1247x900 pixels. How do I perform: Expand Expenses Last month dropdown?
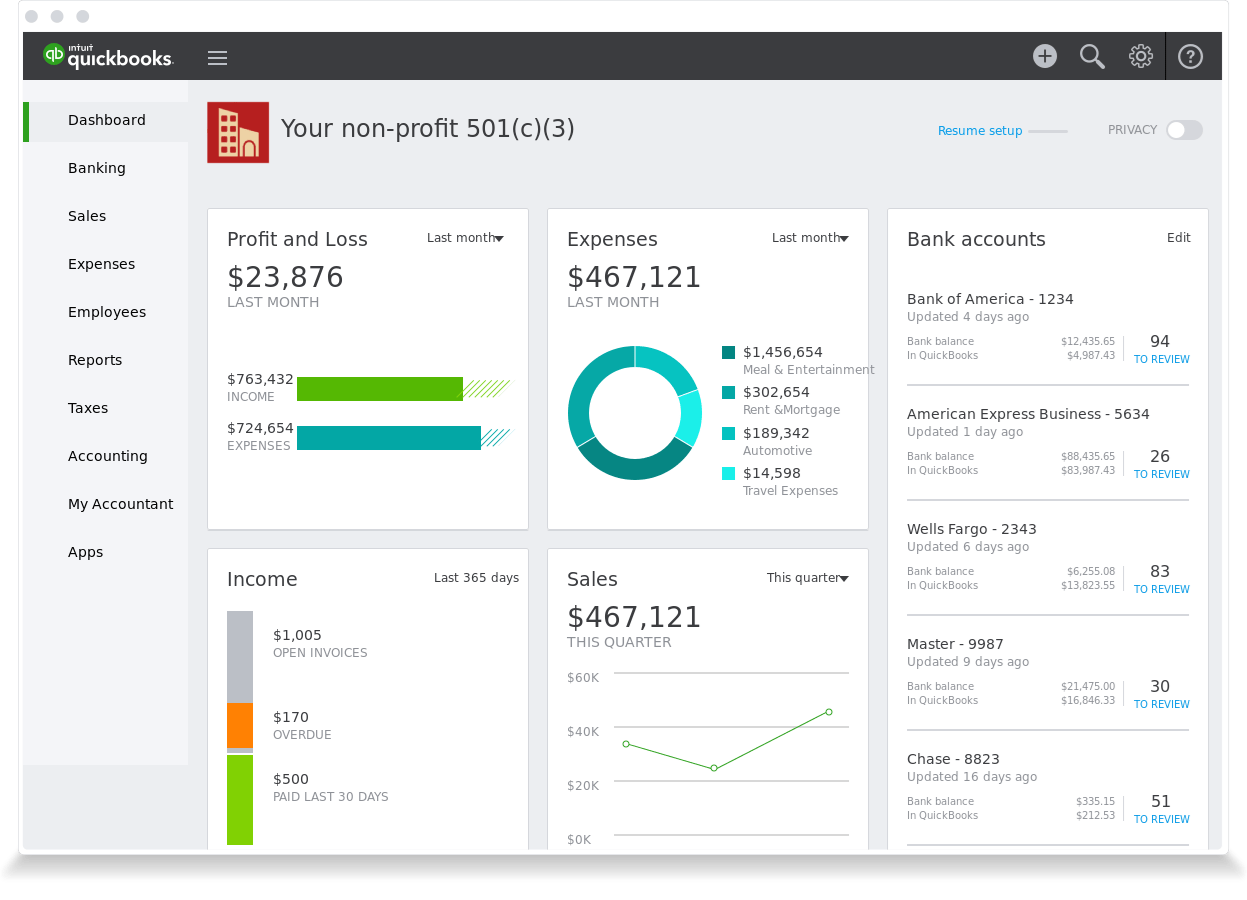810,238
